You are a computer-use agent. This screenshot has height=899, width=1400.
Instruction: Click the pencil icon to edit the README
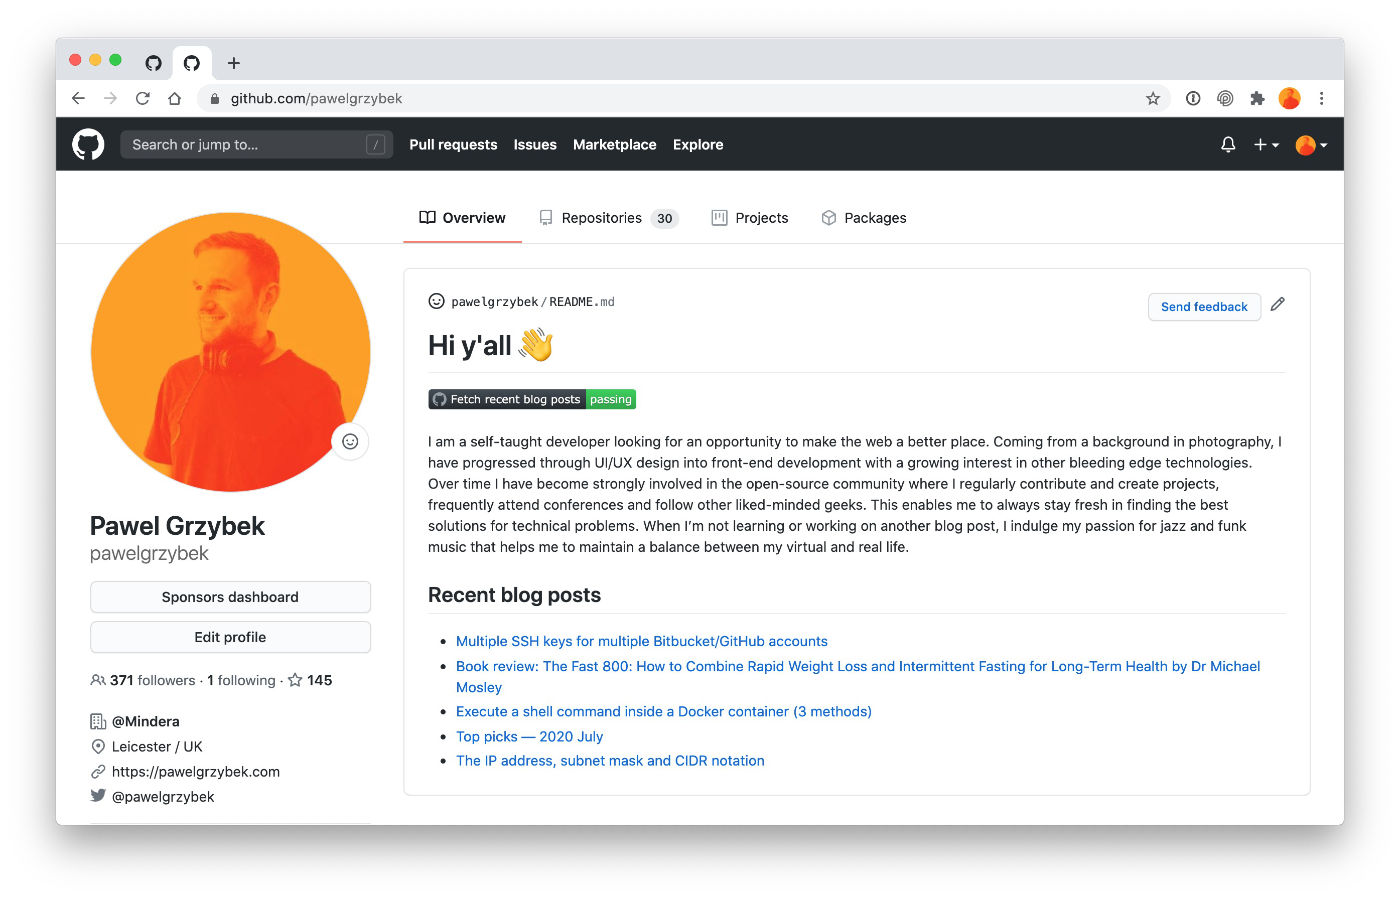click(x=1277, y=303)
